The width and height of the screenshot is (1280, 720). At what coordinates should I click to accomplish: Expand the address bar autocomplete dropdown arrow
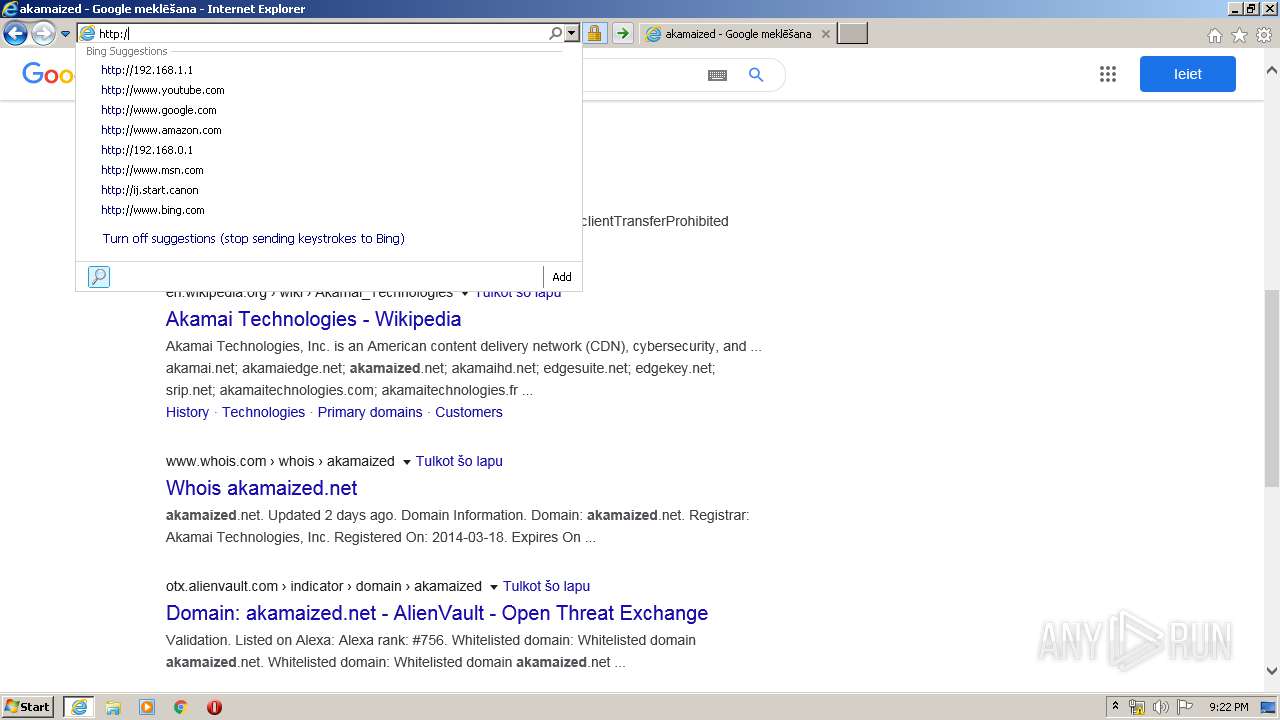[x=572, y=34]
